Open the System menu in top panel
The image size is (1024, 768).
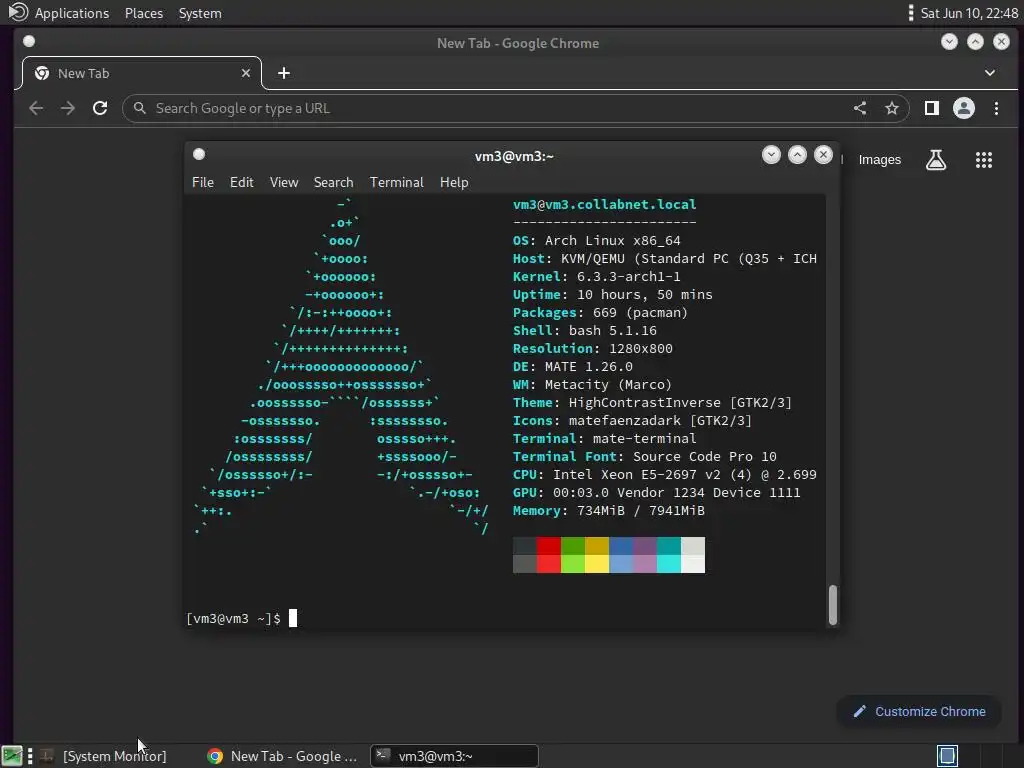(200, 13)
